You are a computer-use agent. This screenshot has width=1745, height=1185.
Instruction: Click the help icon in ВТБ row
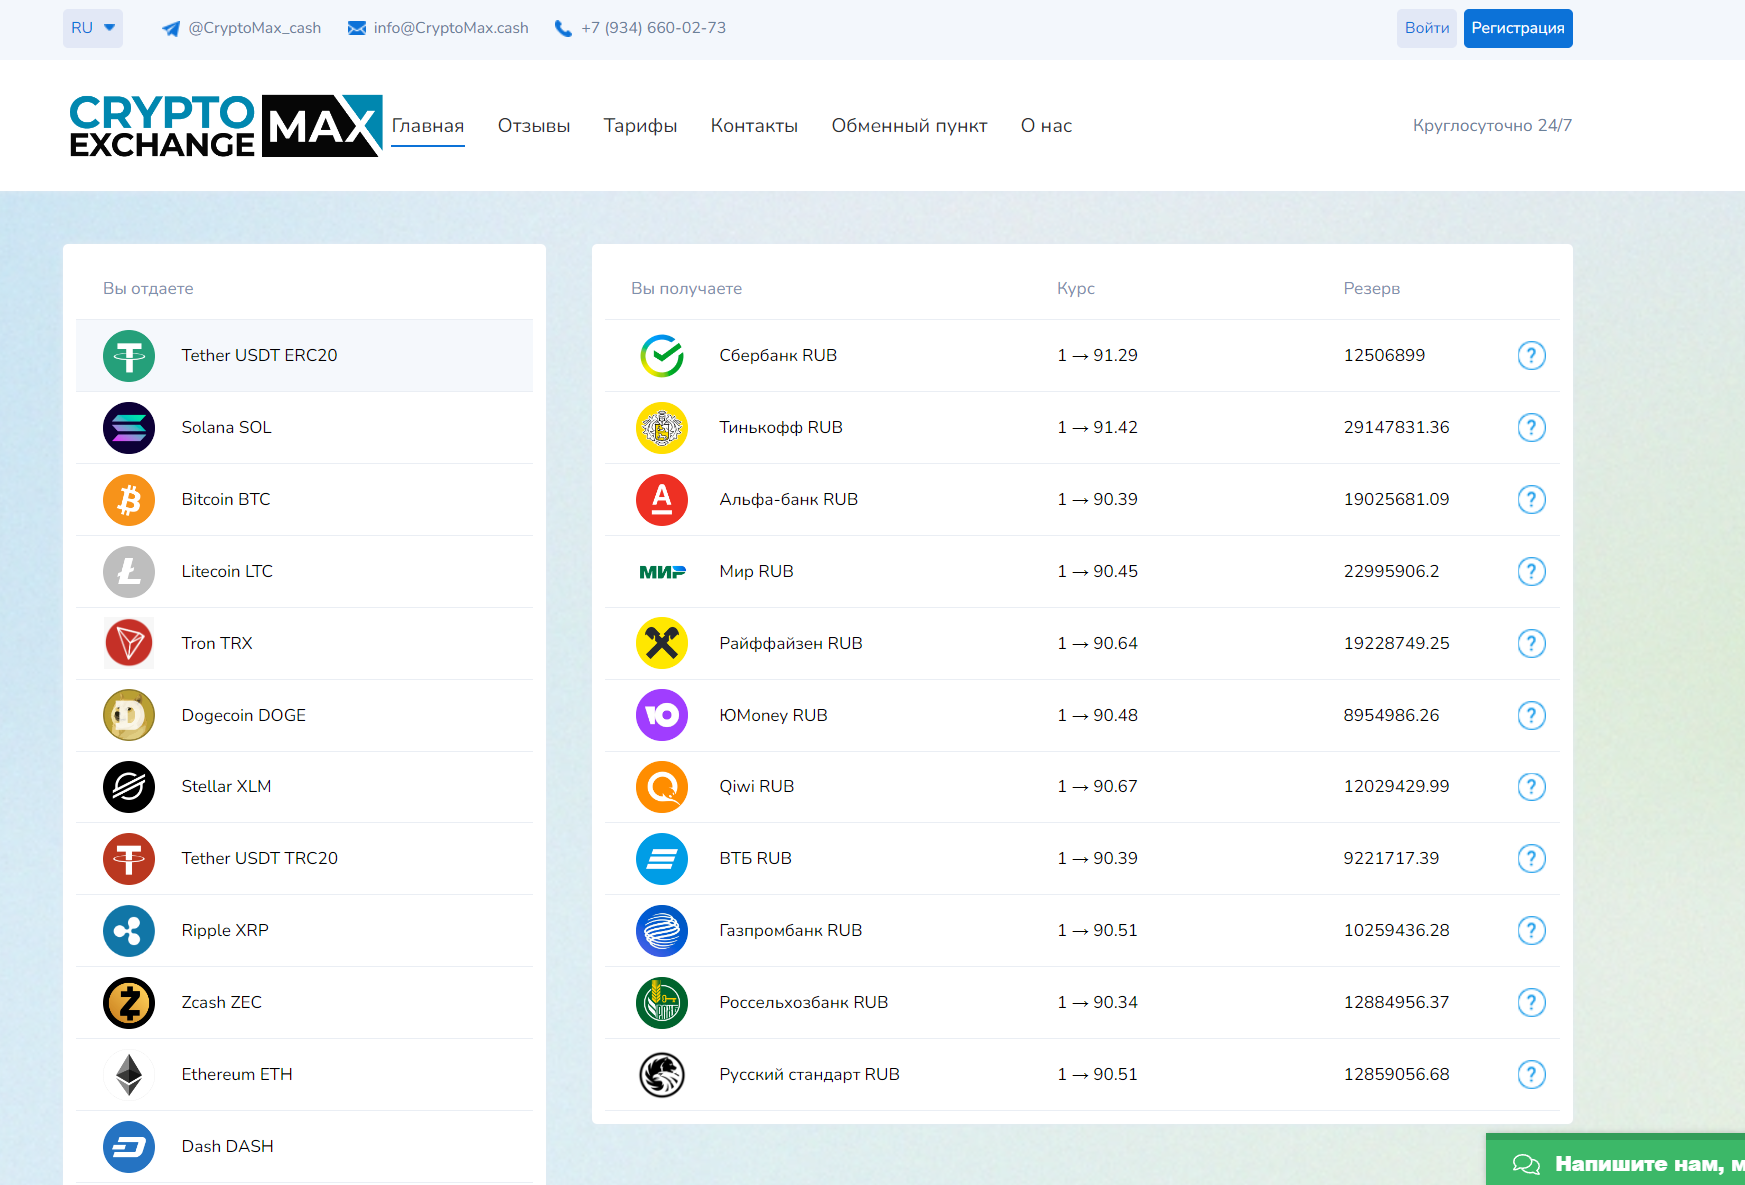[x=1532, y=859]
